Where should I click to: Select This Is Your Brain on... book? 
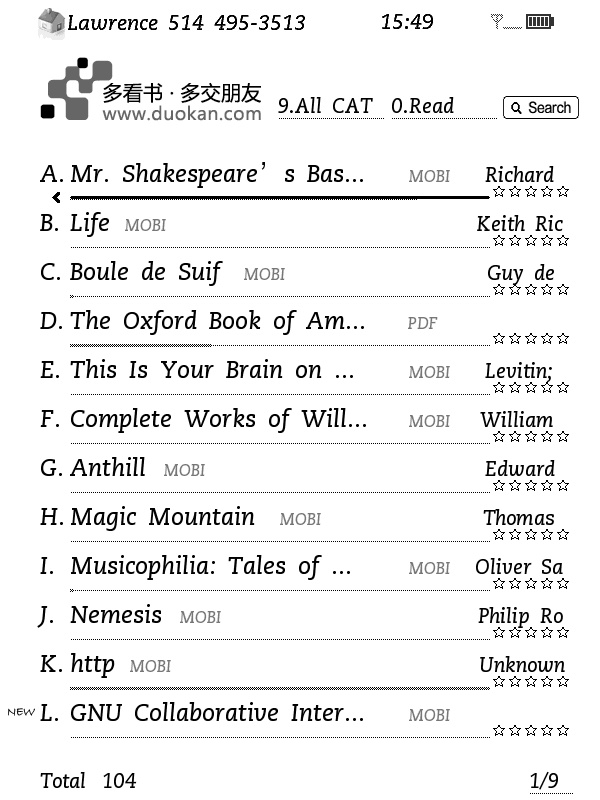coord(212,370)
